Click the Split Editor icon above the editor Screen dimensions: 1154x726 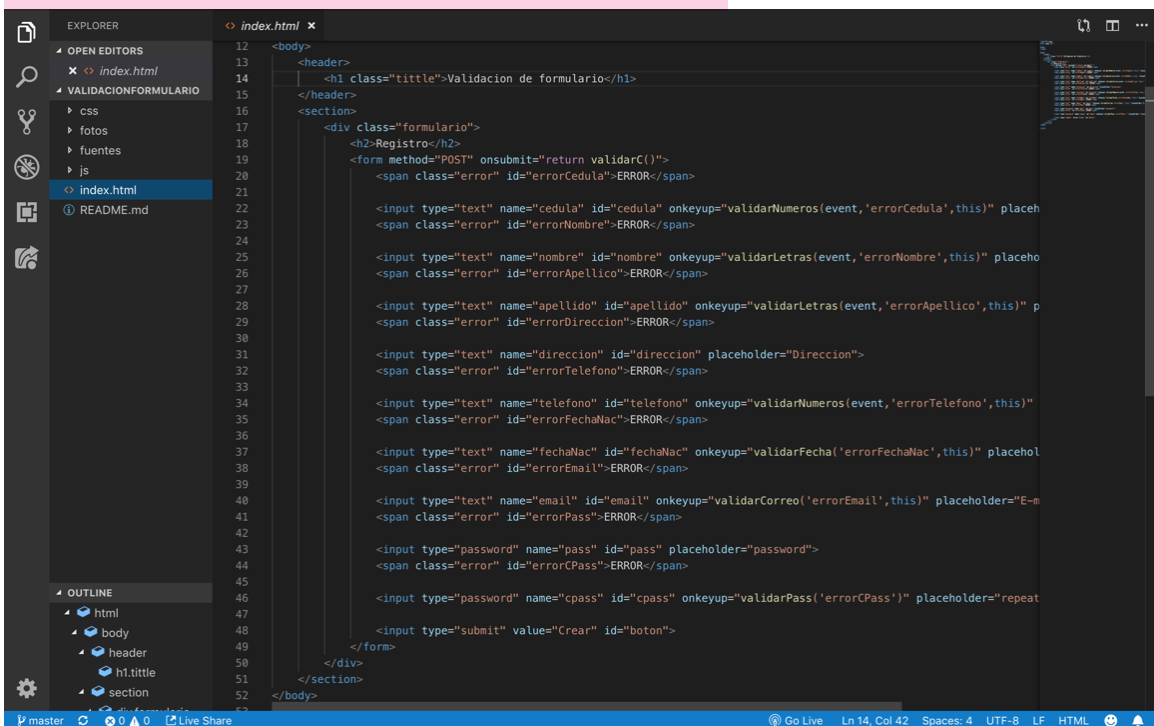click(1112, 26)
